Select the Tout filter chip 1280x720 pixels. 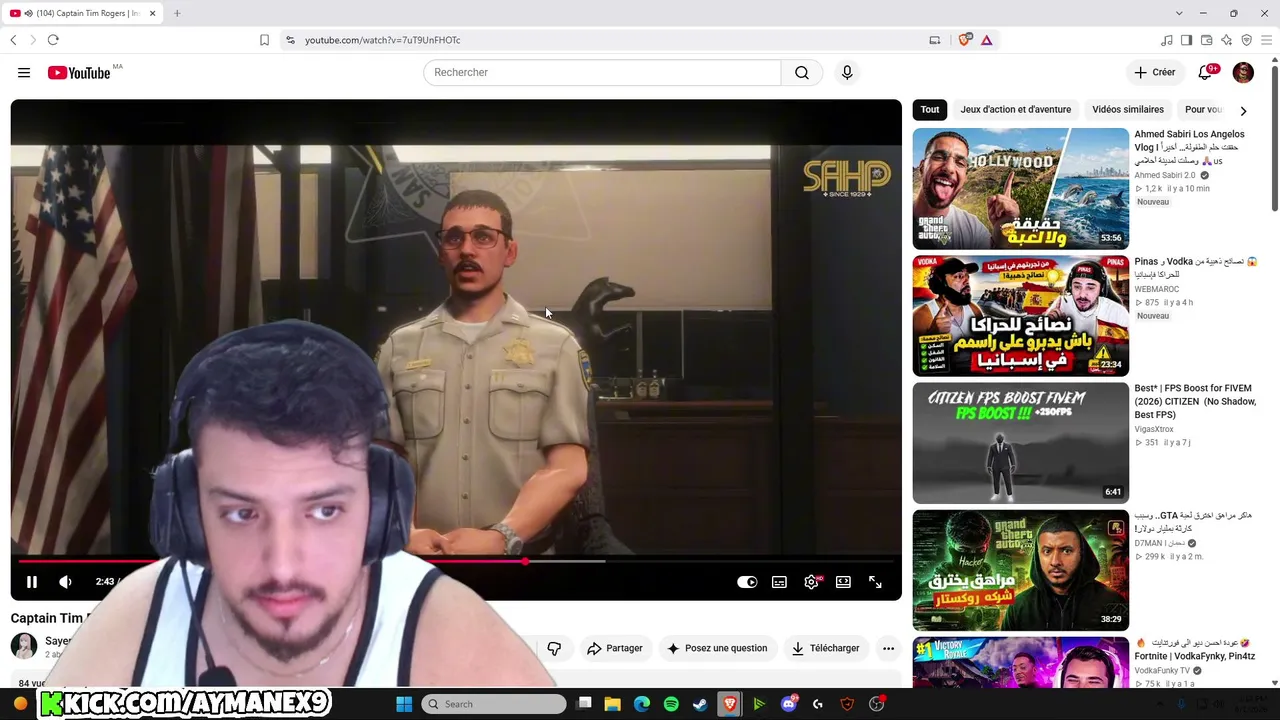click(930, 110)
